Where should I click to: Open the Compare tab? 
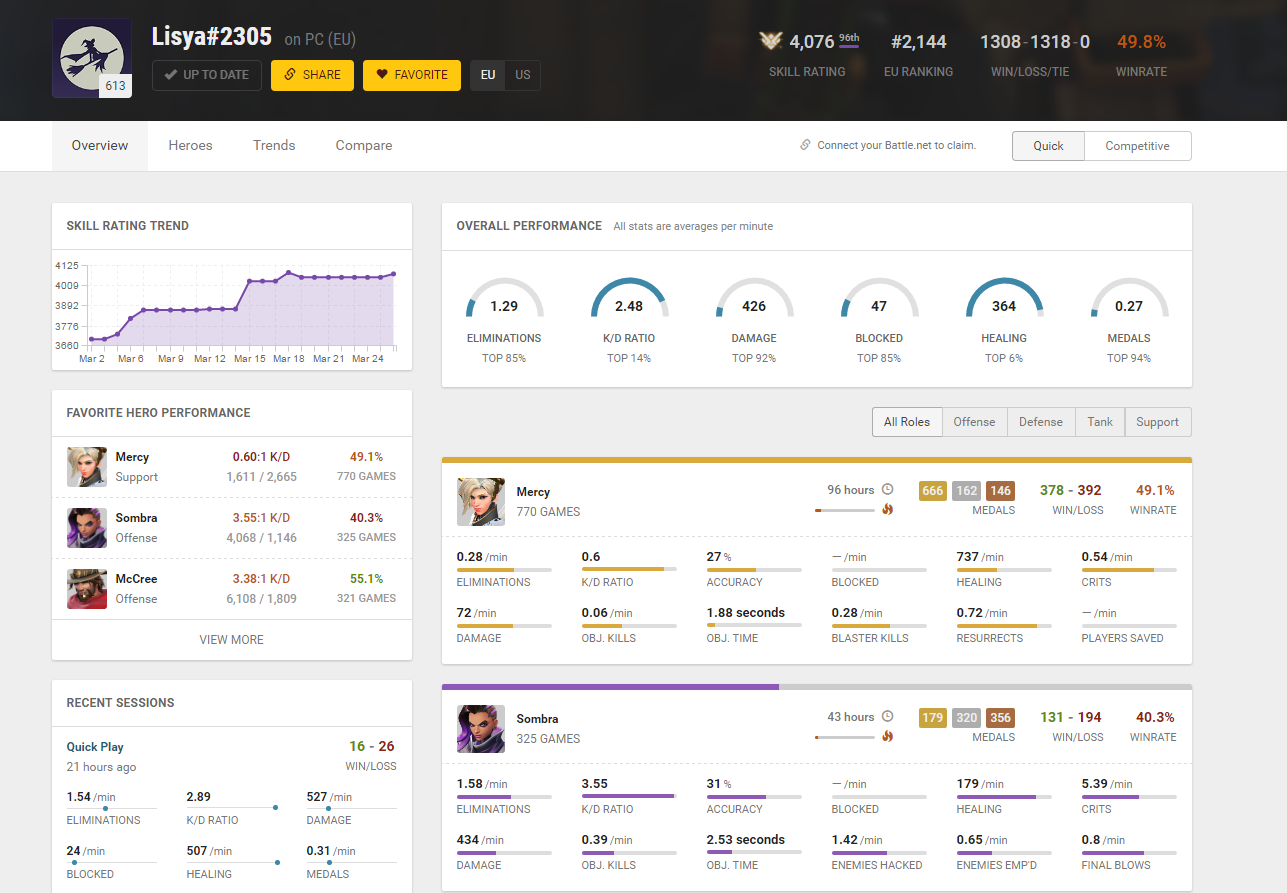364,146
